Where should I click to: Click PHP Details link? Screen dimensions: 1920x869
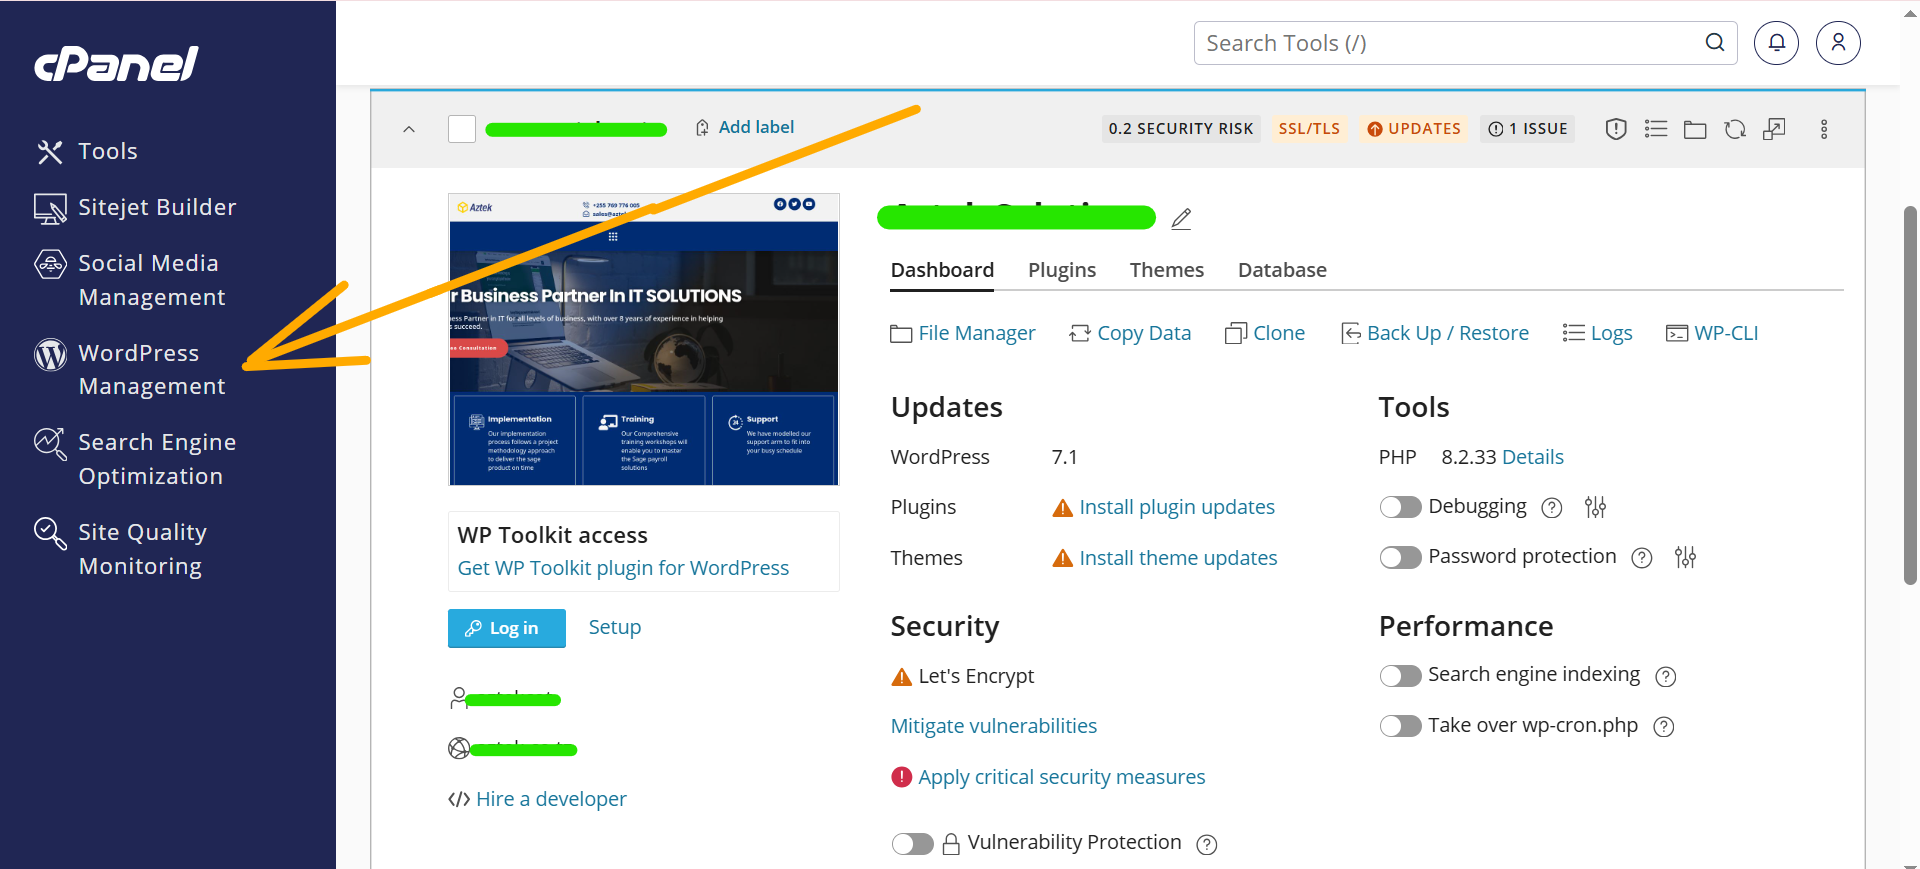tap(1532, 457)
